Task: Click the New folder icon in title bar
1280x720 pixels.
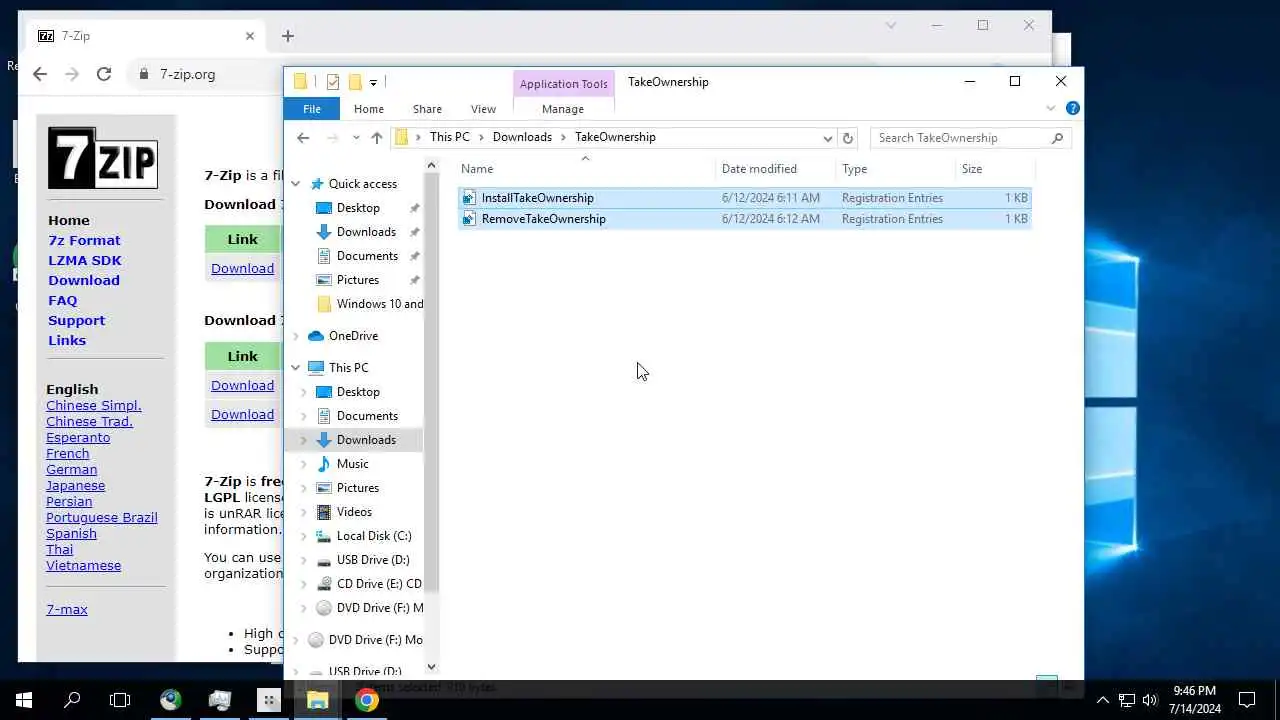Action: [x=354, y=82]
